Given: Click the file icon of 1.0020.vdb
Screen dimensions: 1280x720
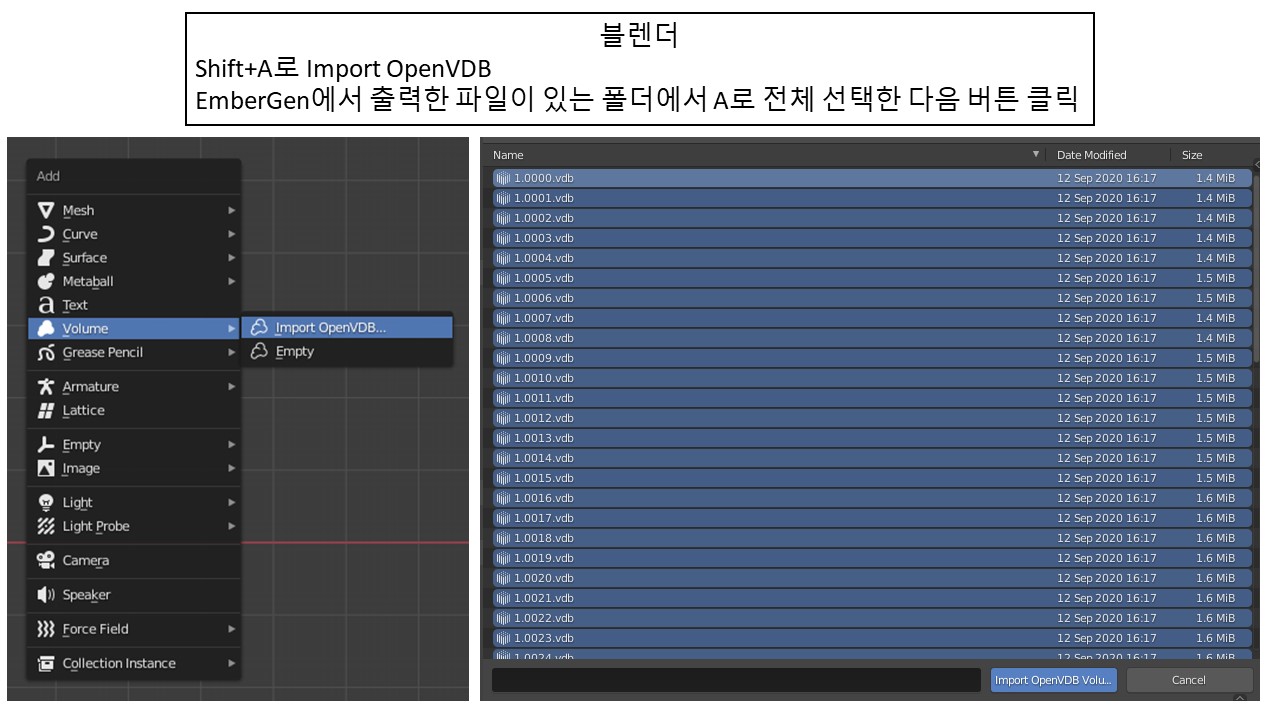Looking at the screenshot, I should [503, 578].
